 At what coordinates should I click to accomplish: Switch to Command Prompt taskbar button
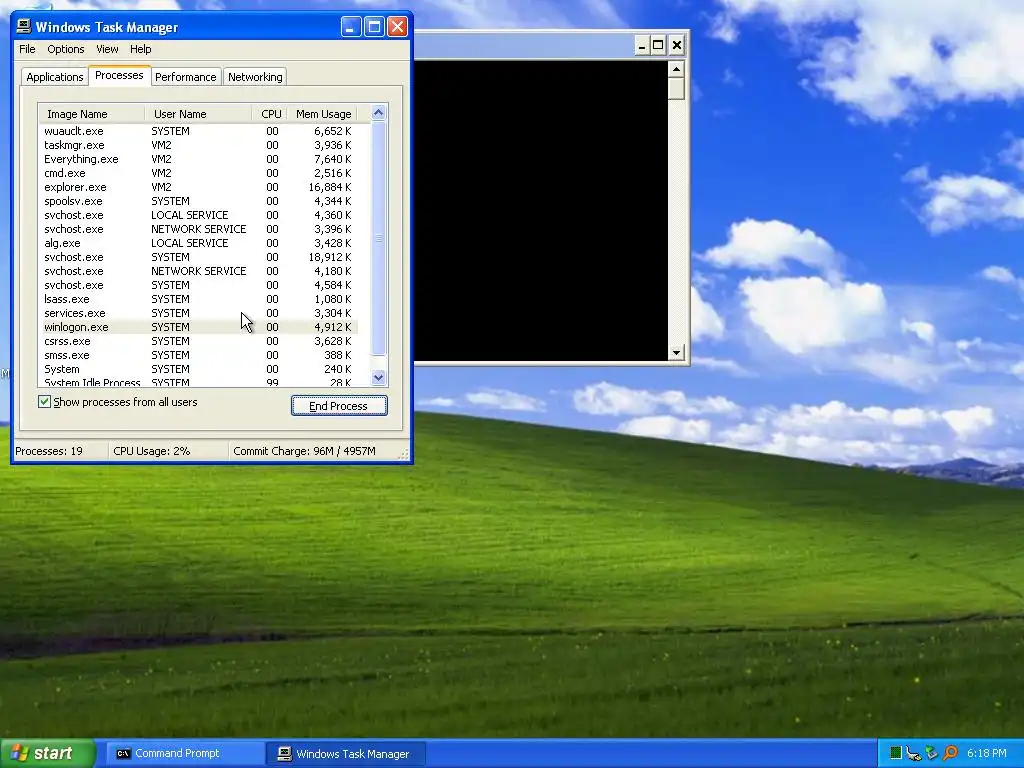185,753
